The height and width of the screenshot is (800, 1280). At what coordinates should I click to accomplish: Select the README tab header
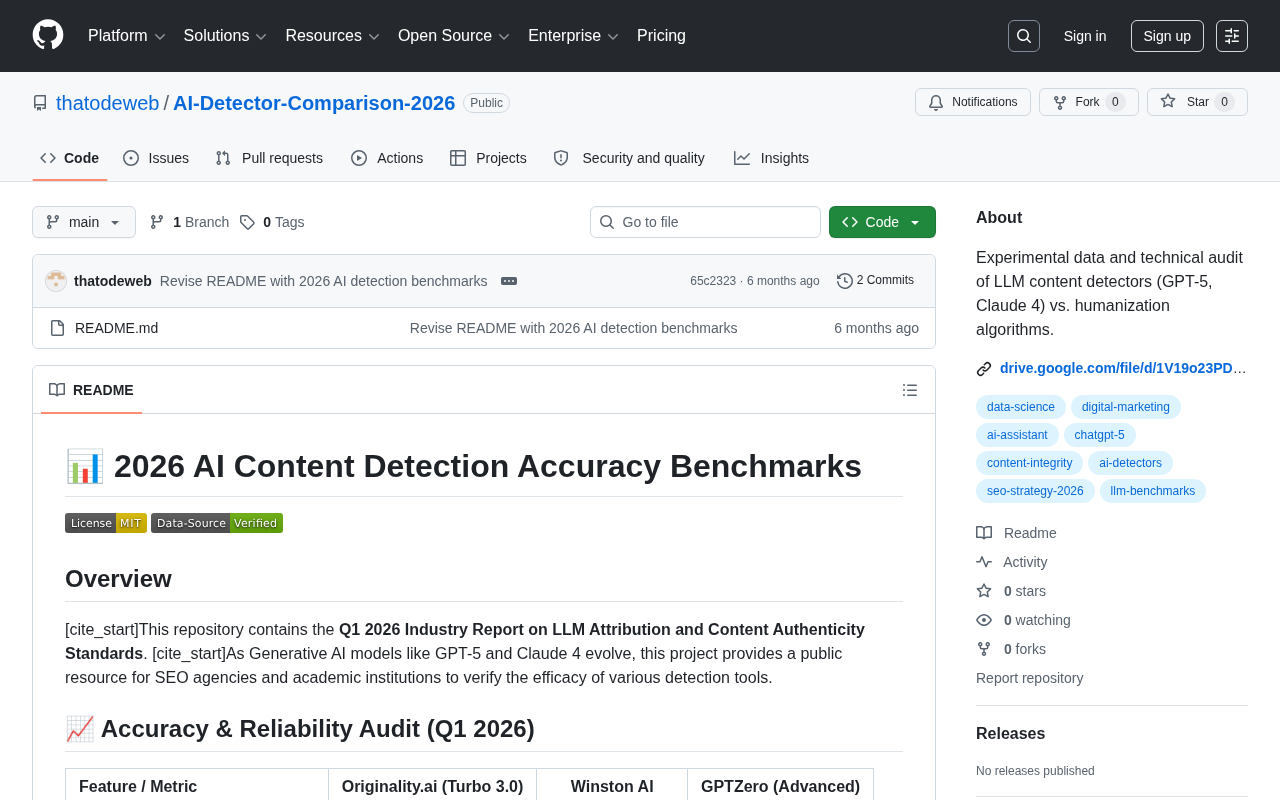coord(91,390)
